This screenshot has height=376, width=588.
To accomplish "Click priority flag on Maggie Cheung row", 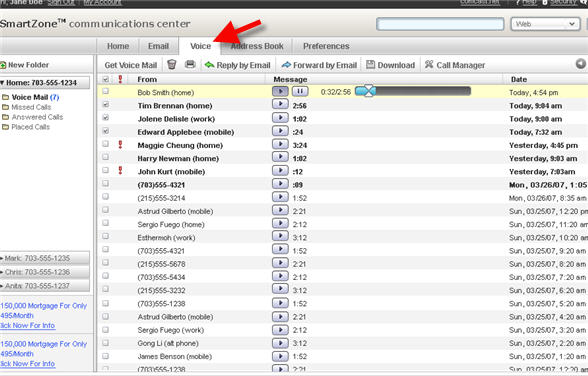I will pyautogui.click(x=120, y=144).
